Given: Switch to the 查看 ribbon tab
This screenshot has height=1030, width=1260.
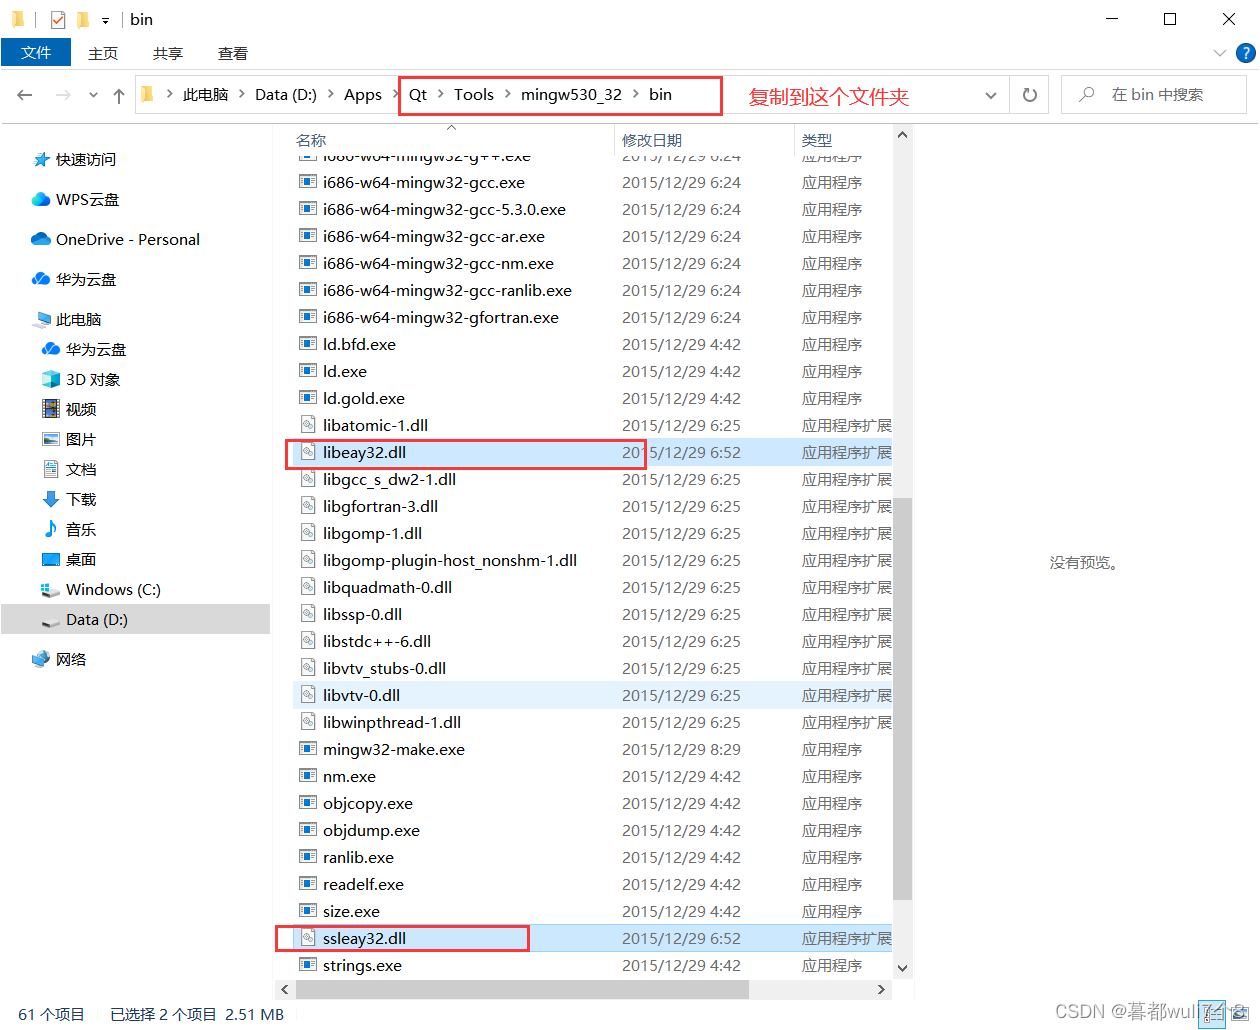Looking at the screenshot, I should click(x=232, y=53).
